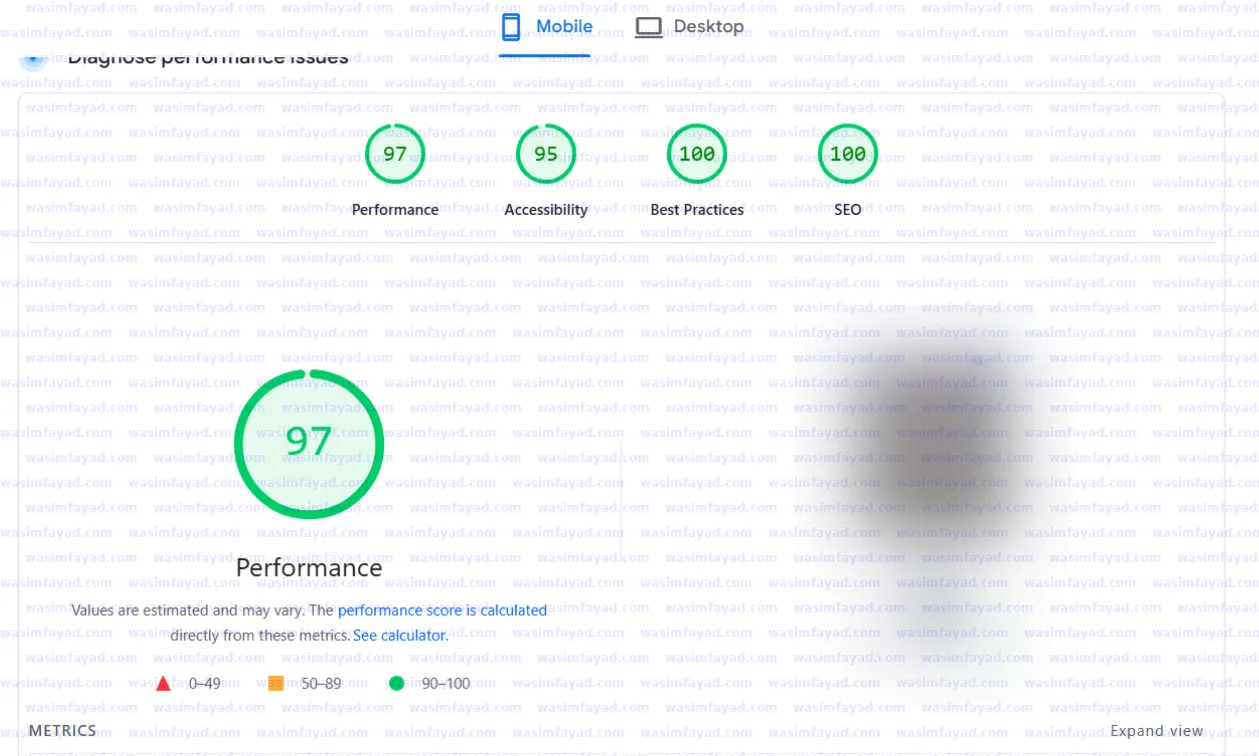
Task: Click the red triangle 0–49 legend icon
Action: point(163,684)
